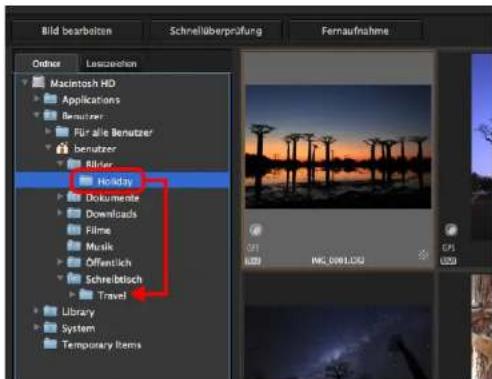Click the Applications folder icon
The image size is (492, 379).
tap(50, 99)
